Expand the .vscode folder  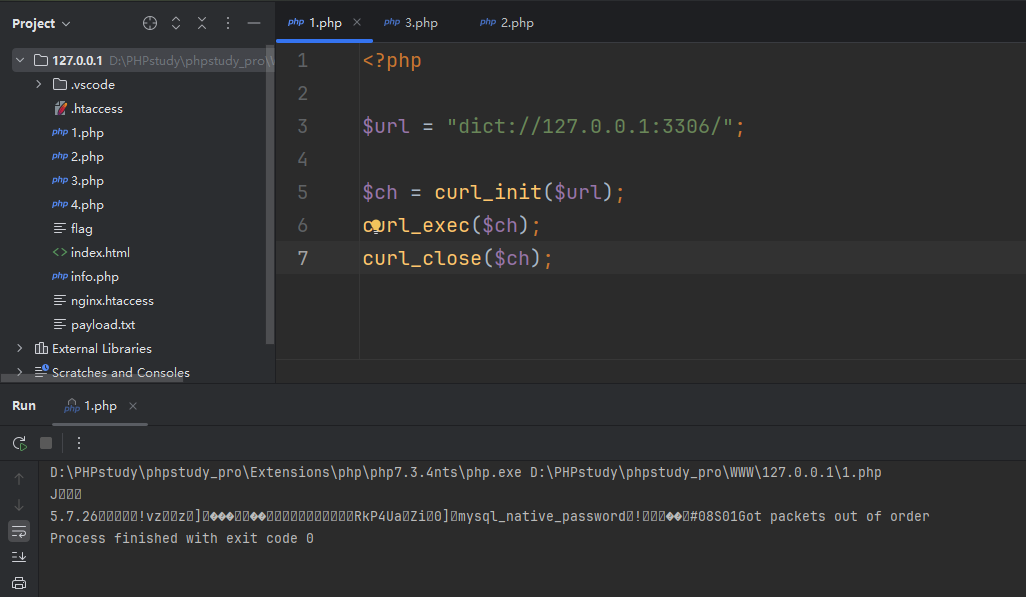[x=39, y=85]
